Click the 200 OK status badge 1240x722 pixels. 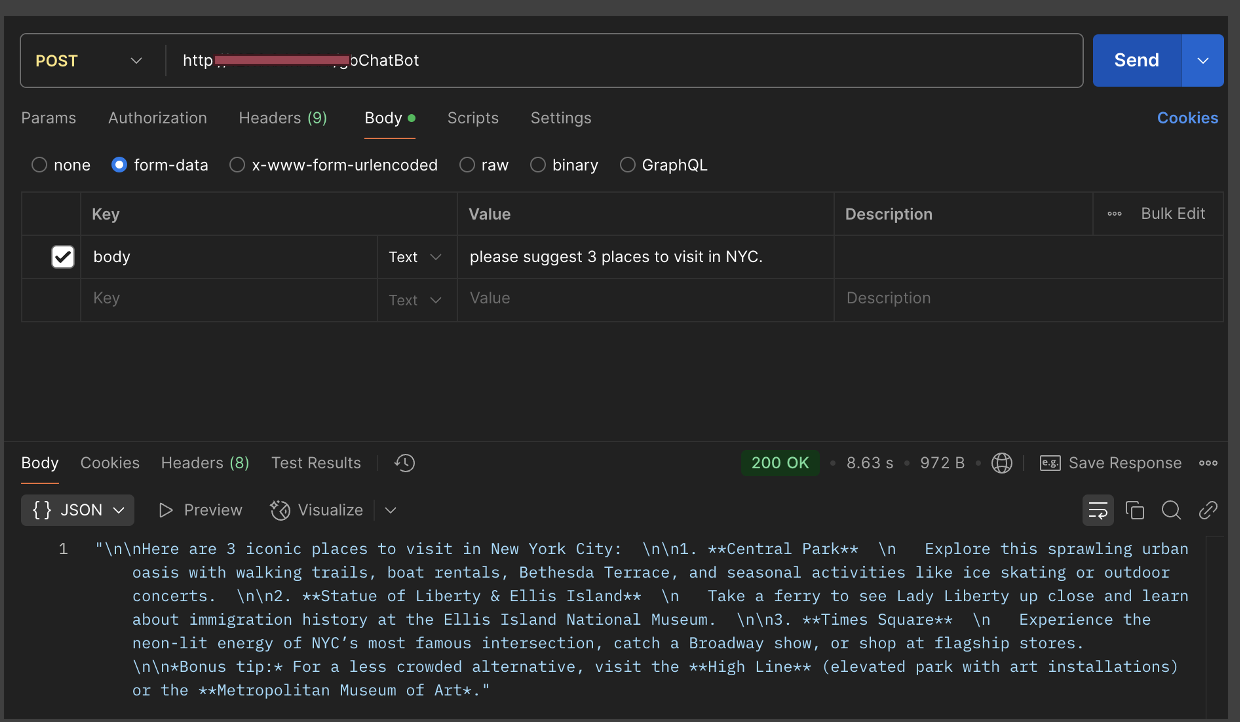780,463
